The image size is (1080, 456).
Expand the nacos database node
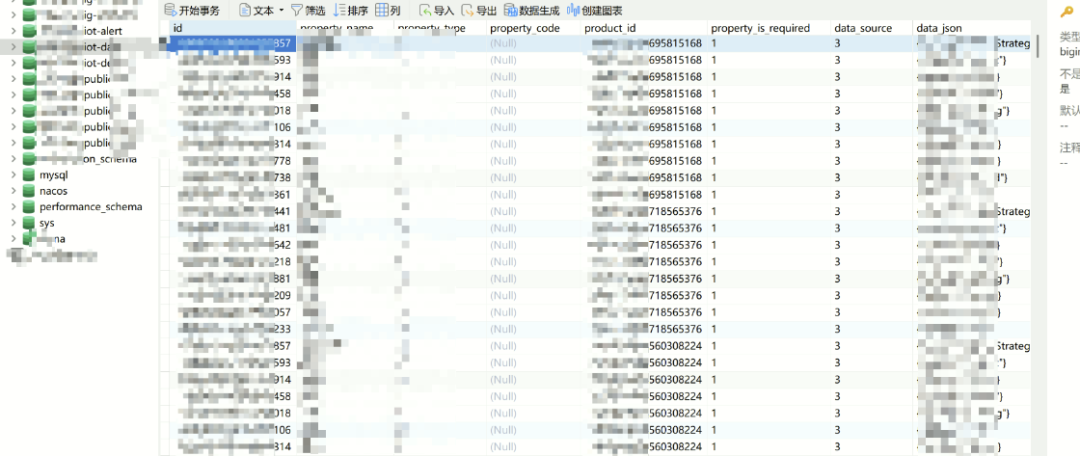pyautogui.click(x=13, y=191)
